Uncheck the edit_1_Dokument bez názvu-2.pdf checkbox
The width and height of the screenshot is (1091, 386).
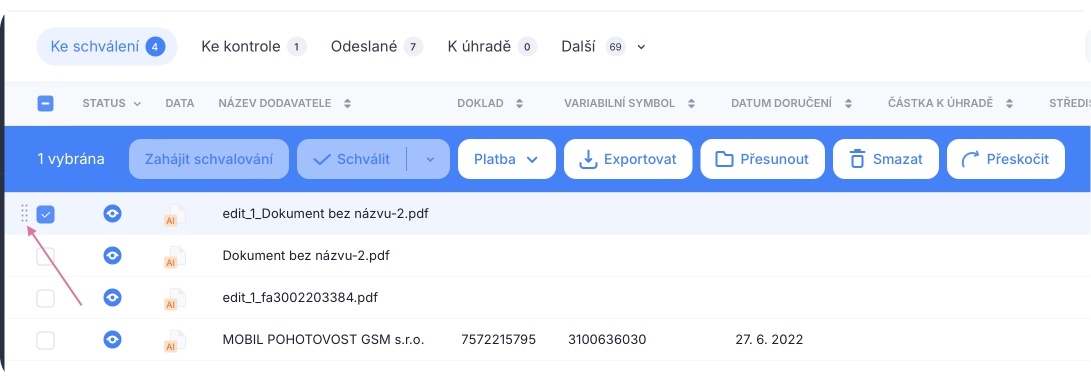click(x=45, y=214)
